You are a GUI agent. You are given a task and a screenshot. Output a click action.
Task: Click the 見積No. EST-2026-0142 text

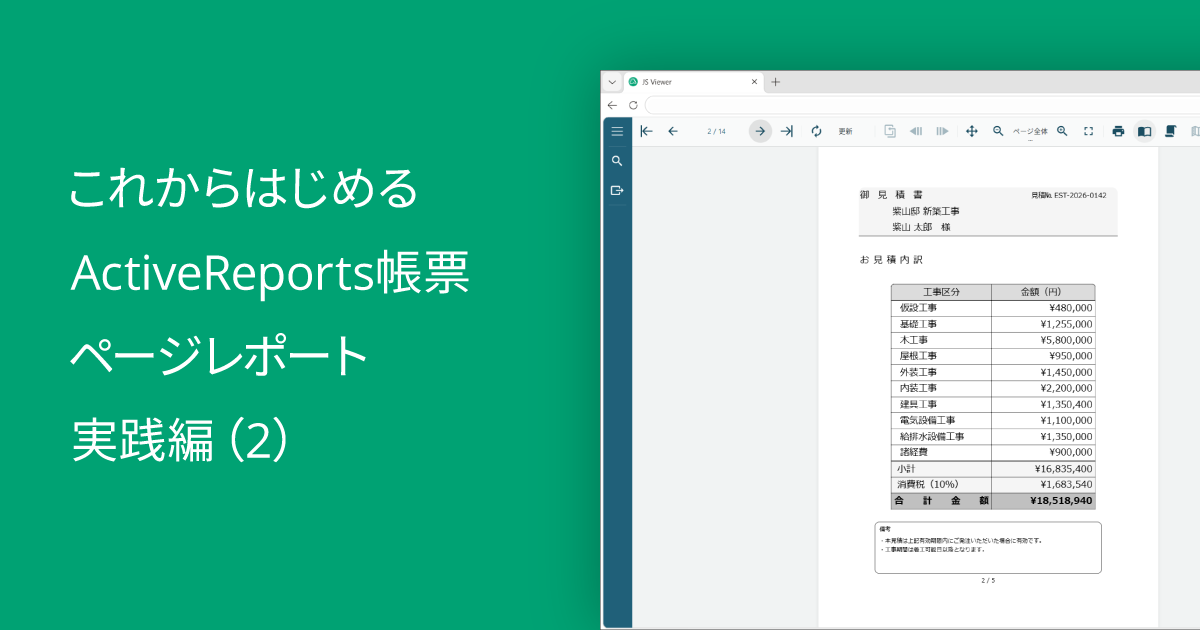[x=1068, y=195]
